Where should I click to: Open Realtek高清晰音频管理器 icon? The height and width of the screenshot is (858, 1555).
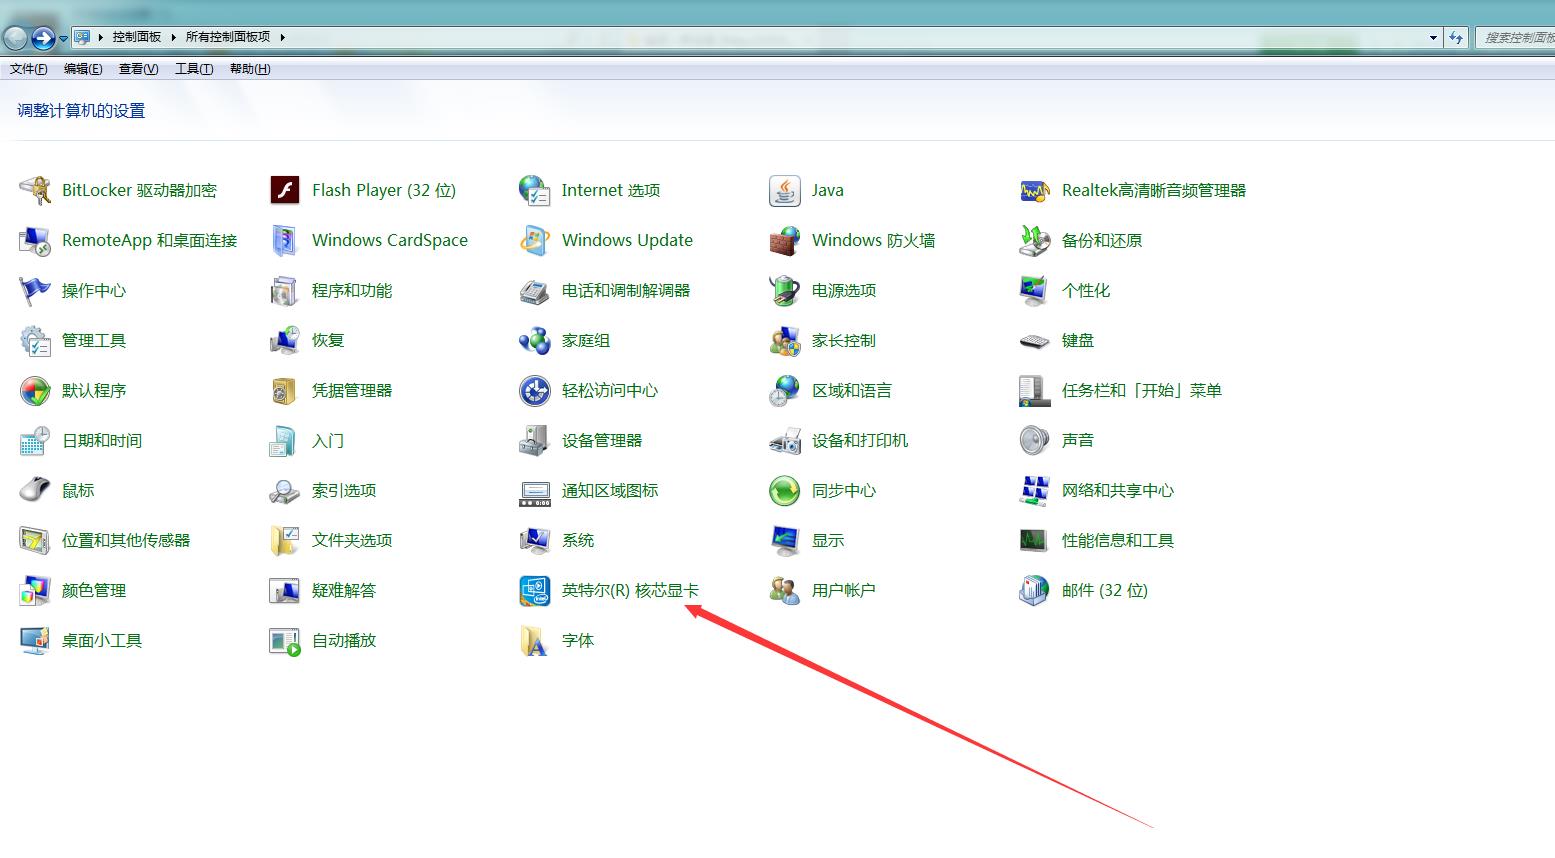[x=1035, y=190]
